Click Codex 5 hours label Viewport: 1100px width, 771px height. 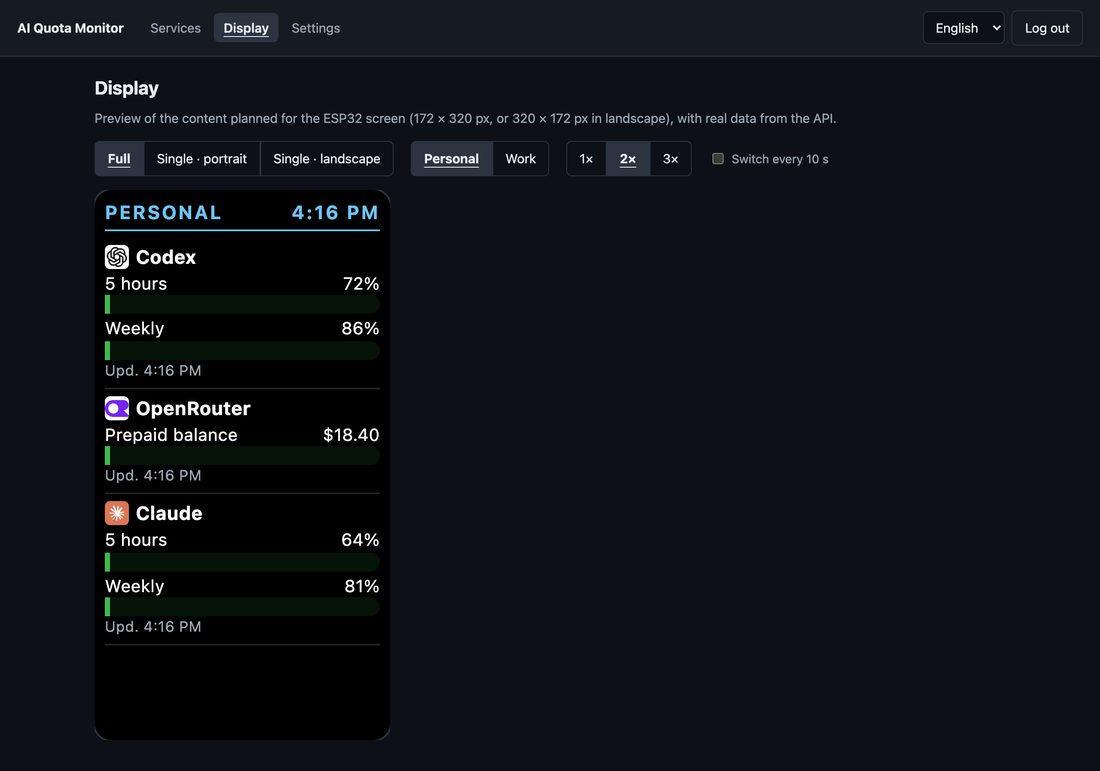pyautogui.click(x=136, y=283)
